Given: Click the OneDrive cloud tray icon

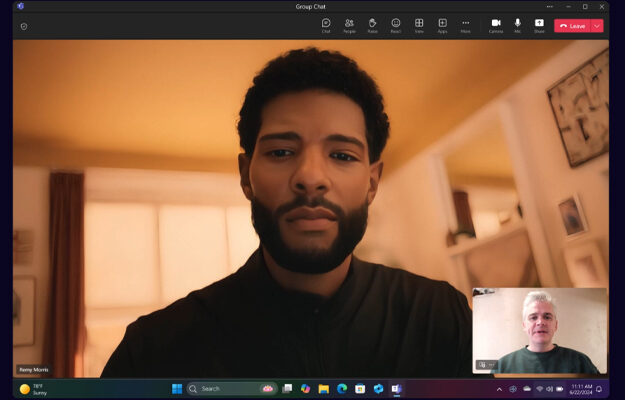Looking at the screenshot, I should coord(527,389).
